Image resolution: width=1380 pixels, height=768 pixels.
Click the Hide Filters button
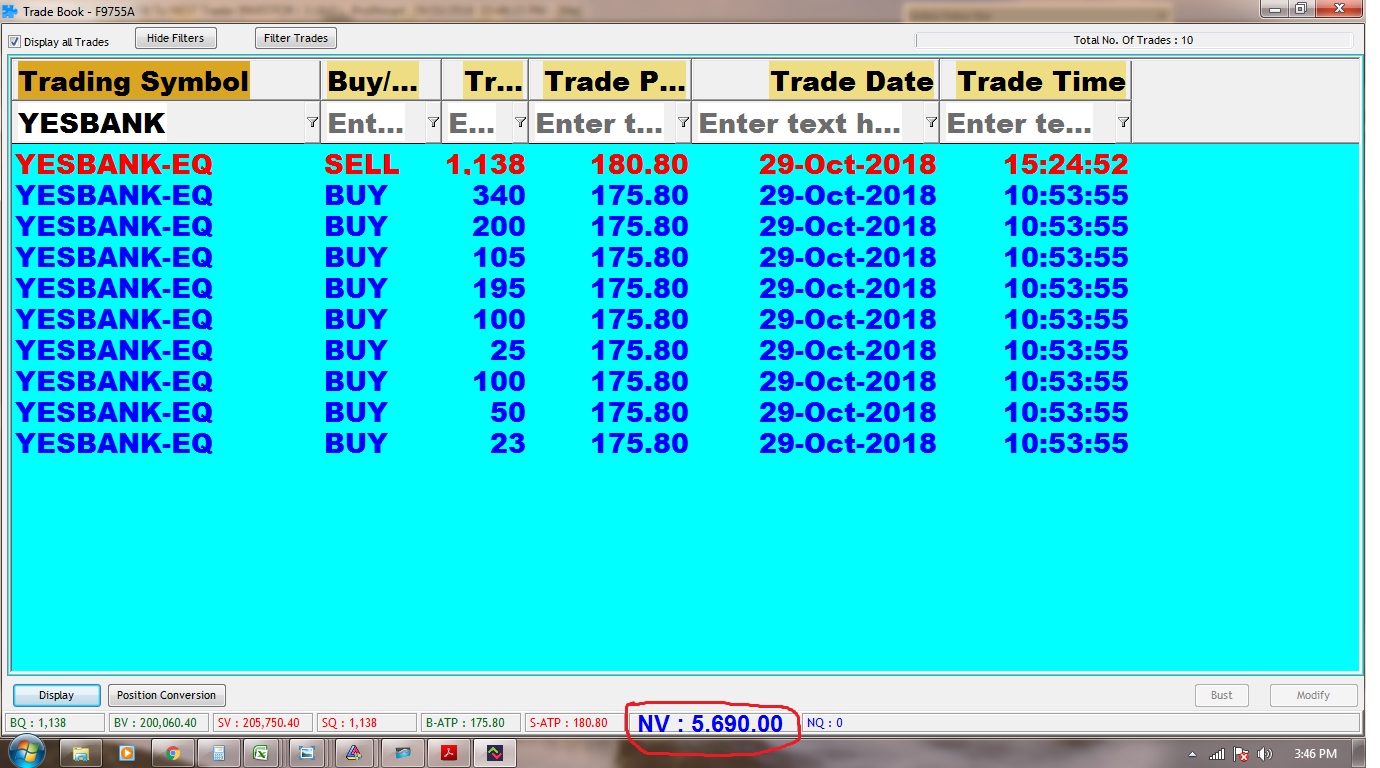tap(175, 38)
